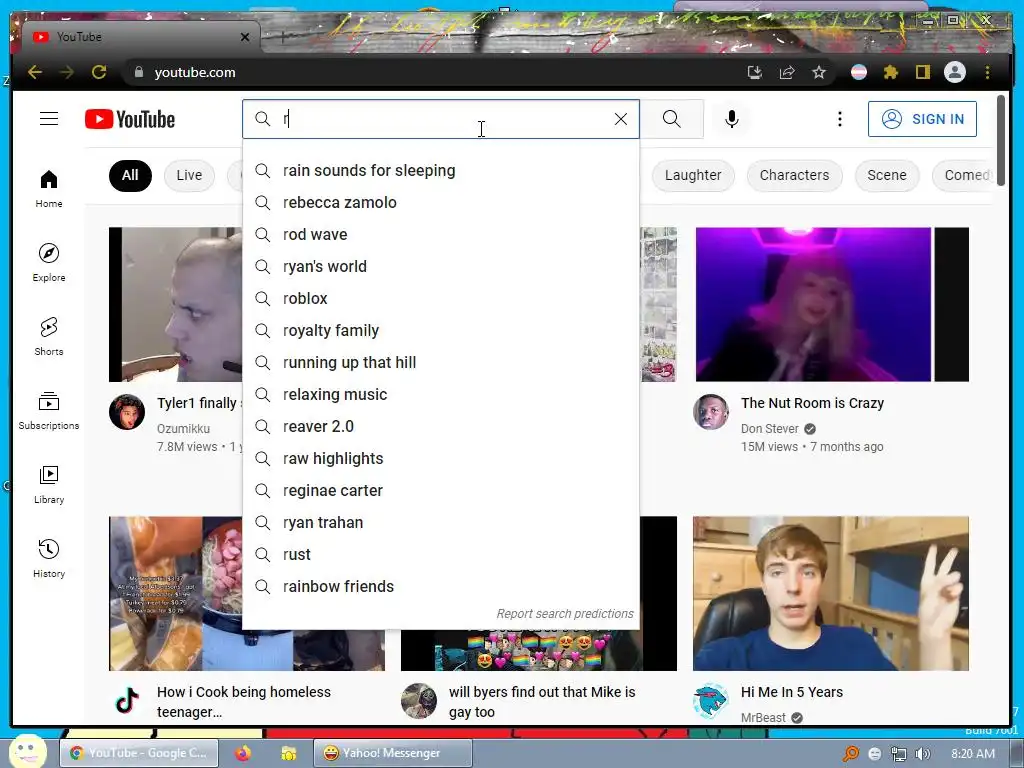
Task: Choose suggestion 'ryan trahan'
Action: tap(441, 522)
